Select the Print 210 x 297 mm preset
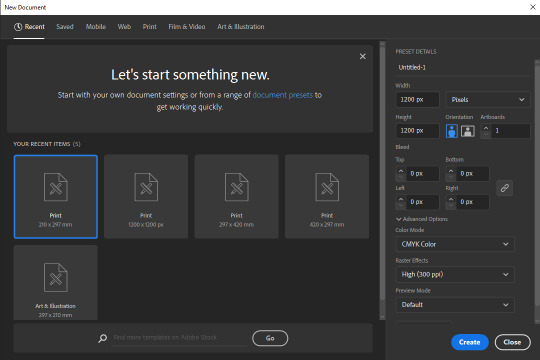Screen dimensions: 540x360 [x=56, y=197]
